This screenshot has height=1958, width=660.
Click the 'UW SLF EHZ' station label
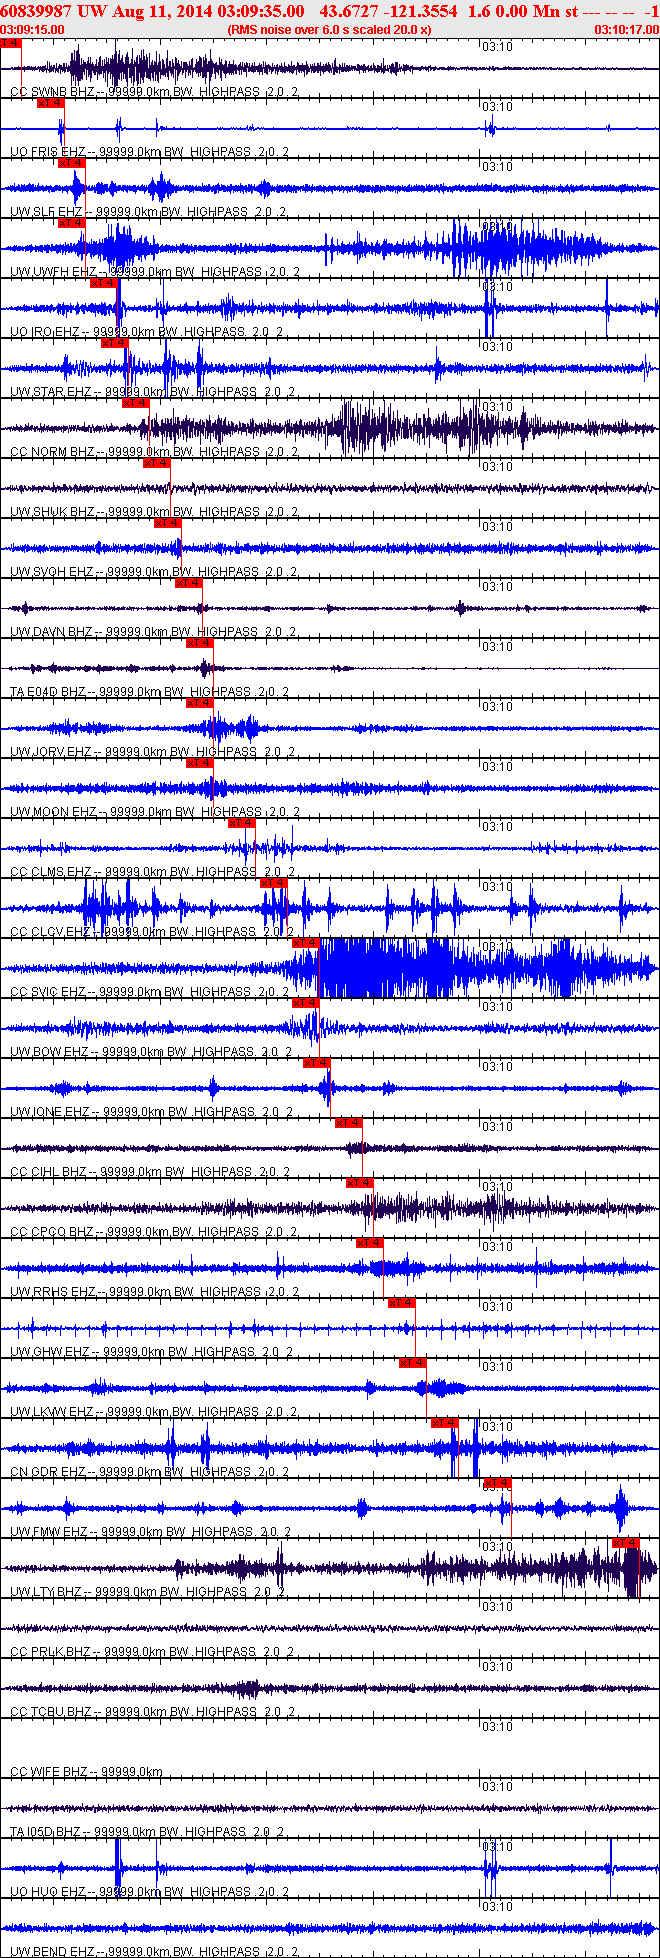[x=46, y=212]
